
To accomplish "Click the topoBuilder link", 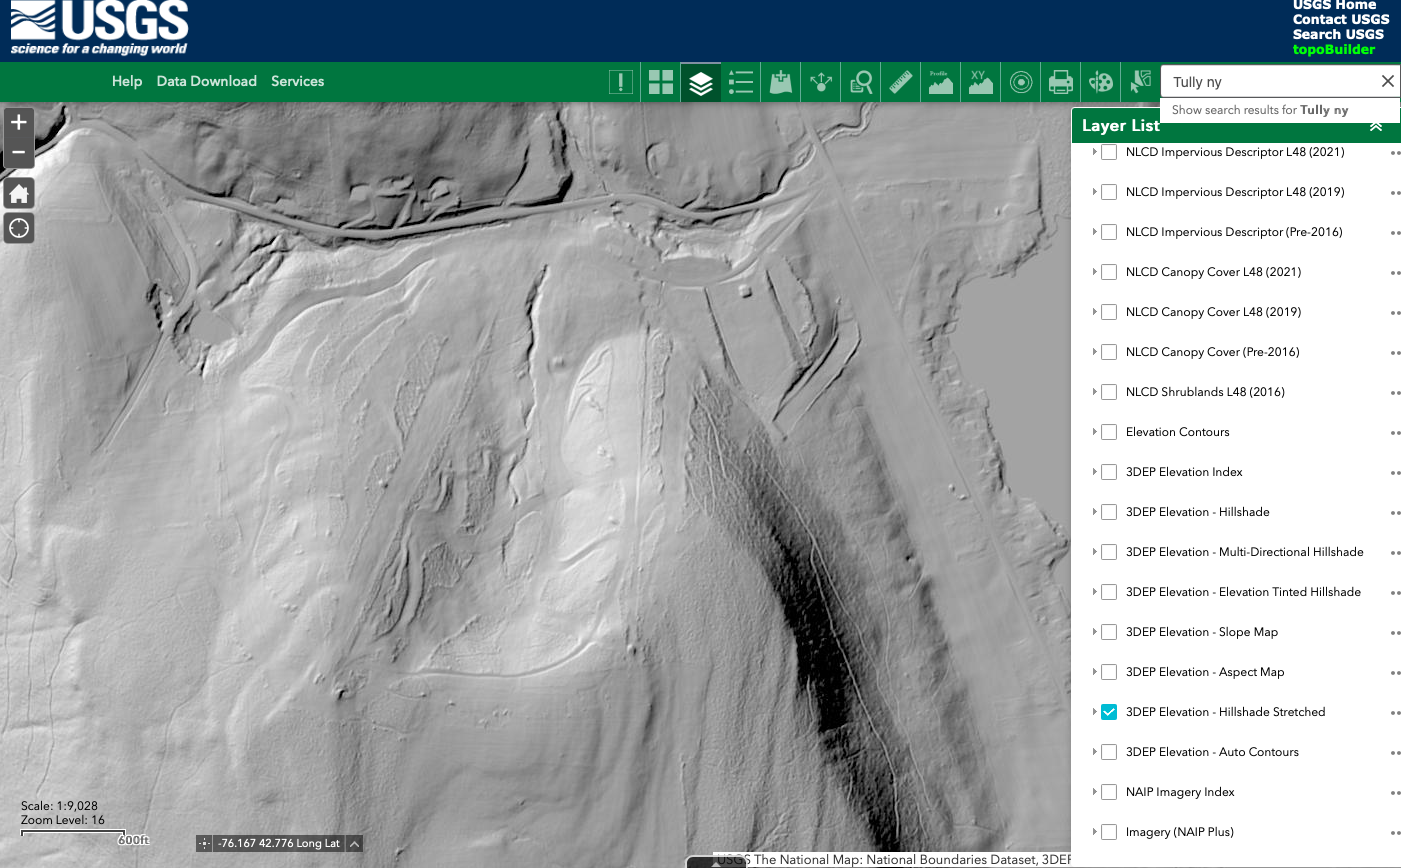I will click(1333, 49).
